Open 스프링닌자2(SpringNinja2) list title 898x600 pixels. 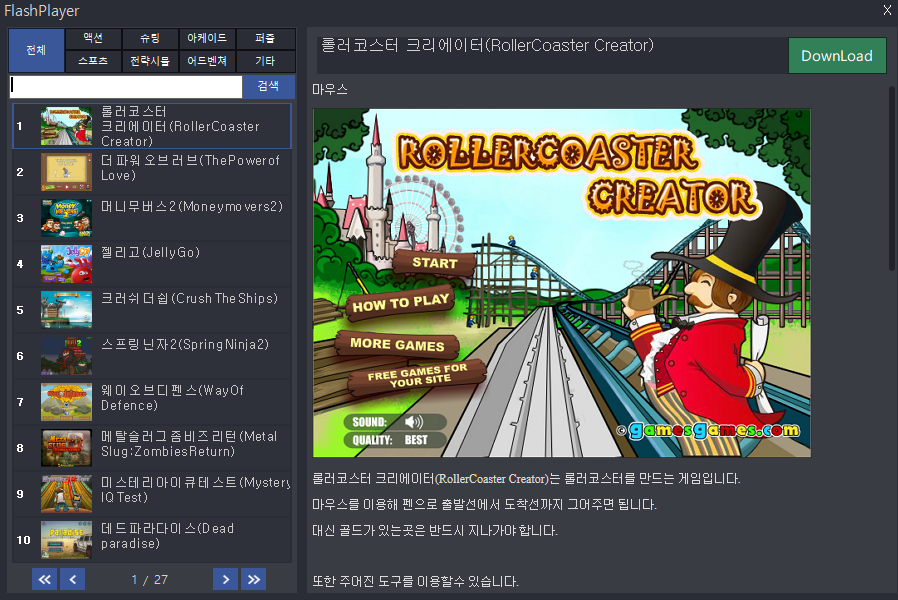click(x=185, y=344)
